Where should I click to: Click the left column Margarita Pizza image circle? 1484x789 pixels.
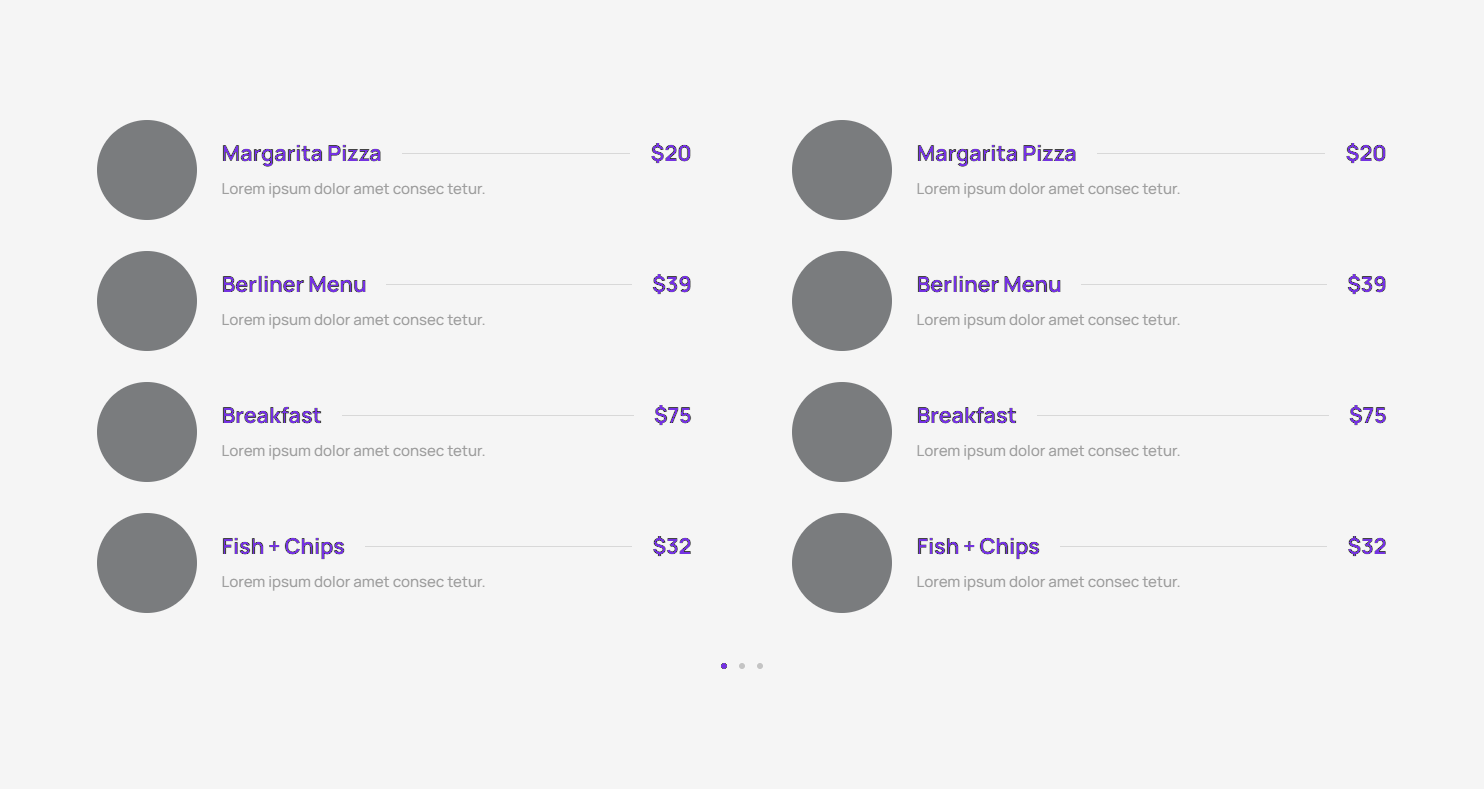[x=147, y=170]
